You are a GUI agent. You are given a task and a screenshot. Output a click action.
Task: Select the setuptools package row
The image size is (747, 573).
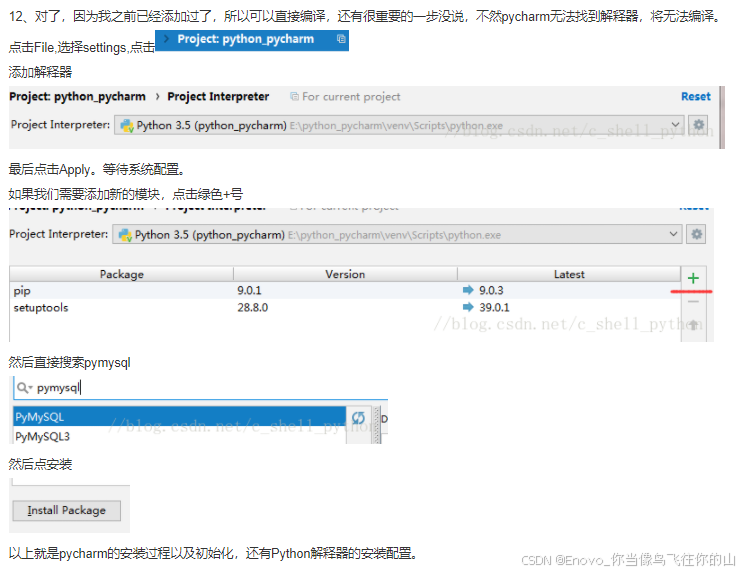[x=345, y=307]
